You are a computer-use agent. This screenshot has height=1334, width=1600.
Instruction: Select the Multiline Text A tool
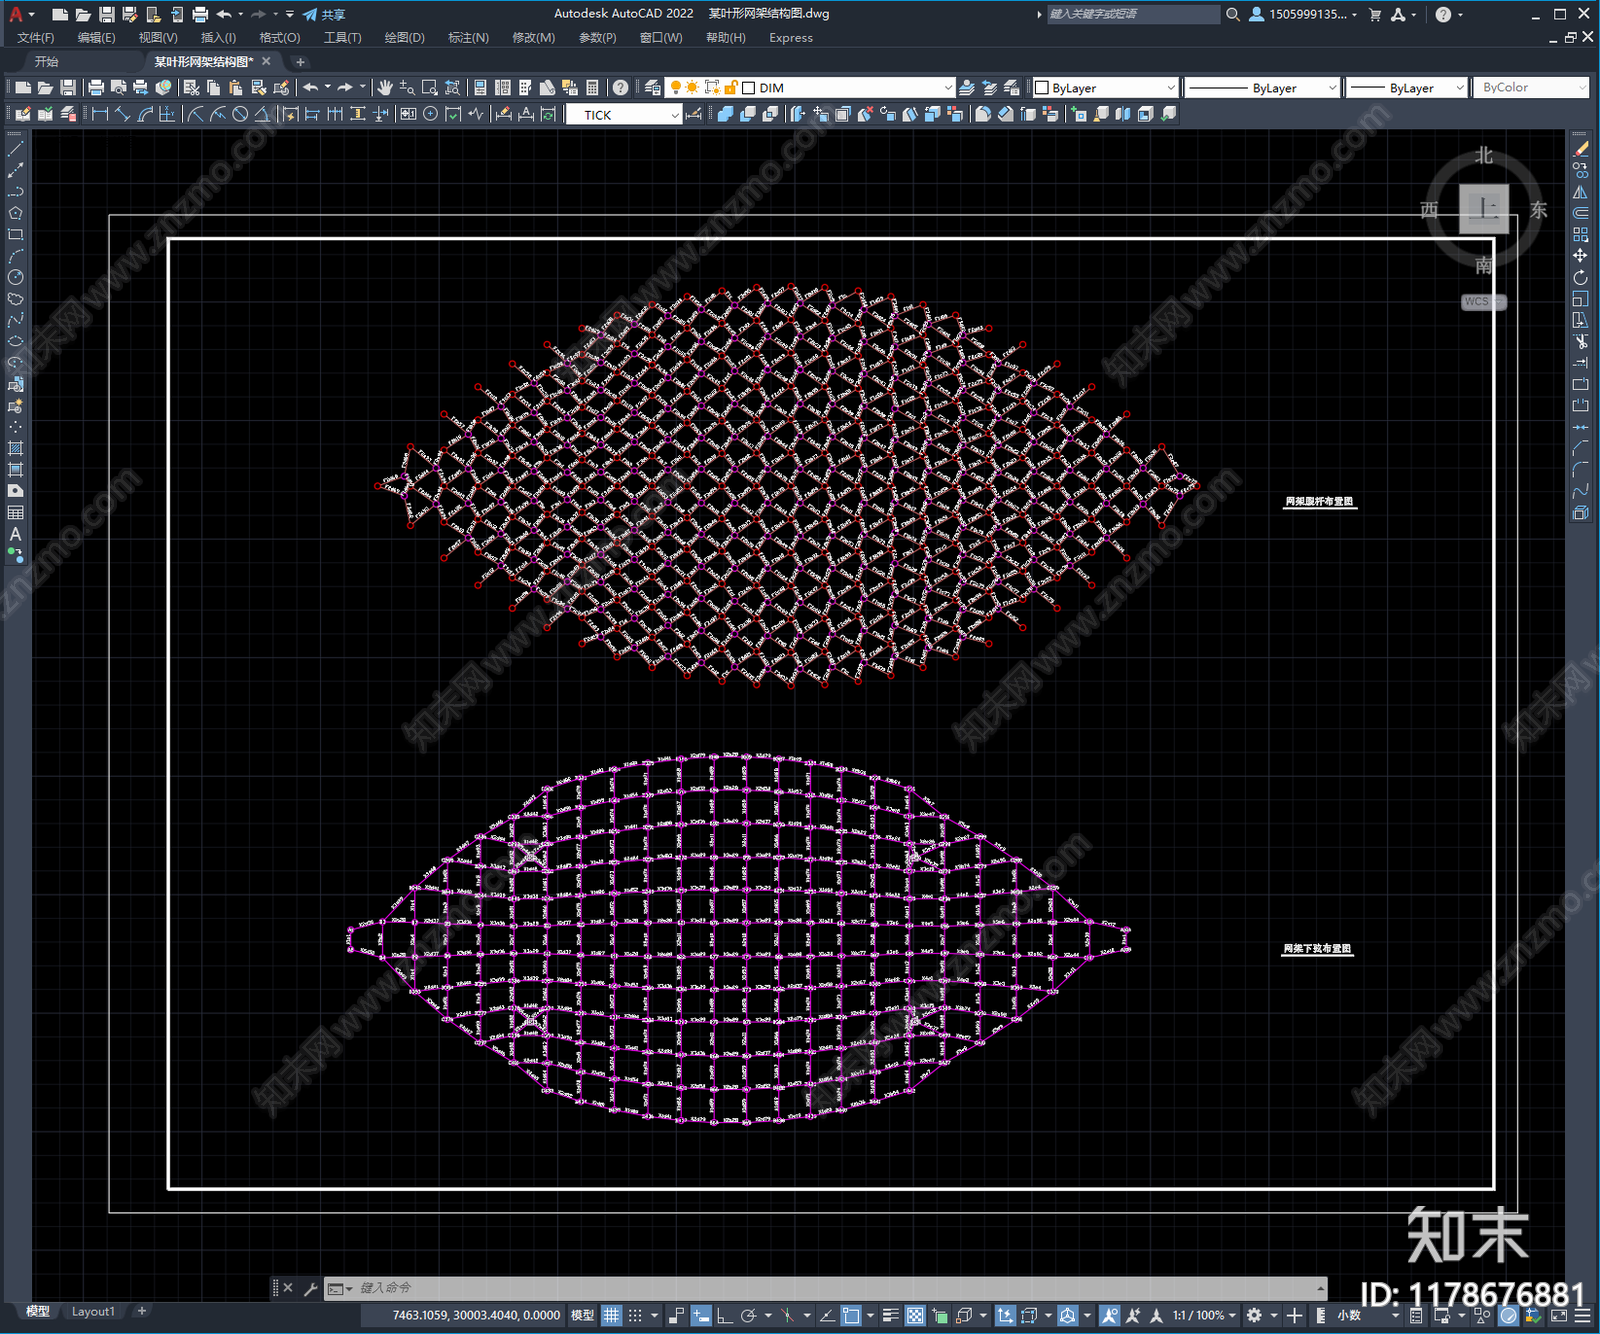(15, 534)
